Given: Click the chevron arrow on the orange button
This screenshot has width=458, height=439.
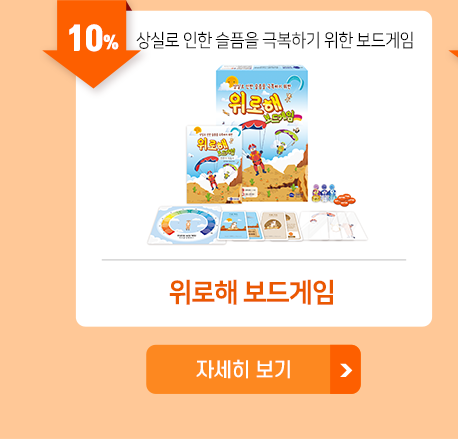Looking at the screenshot, I should 346,370.
